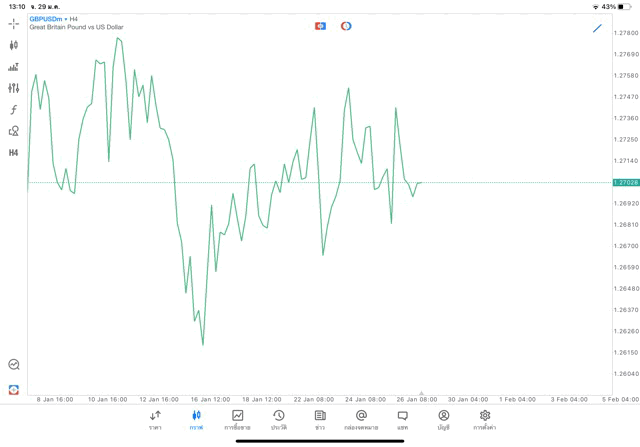640x447 pixels.
Task: Open the การตั้งค่า (Settings) tab
Action: pos(485,419)
